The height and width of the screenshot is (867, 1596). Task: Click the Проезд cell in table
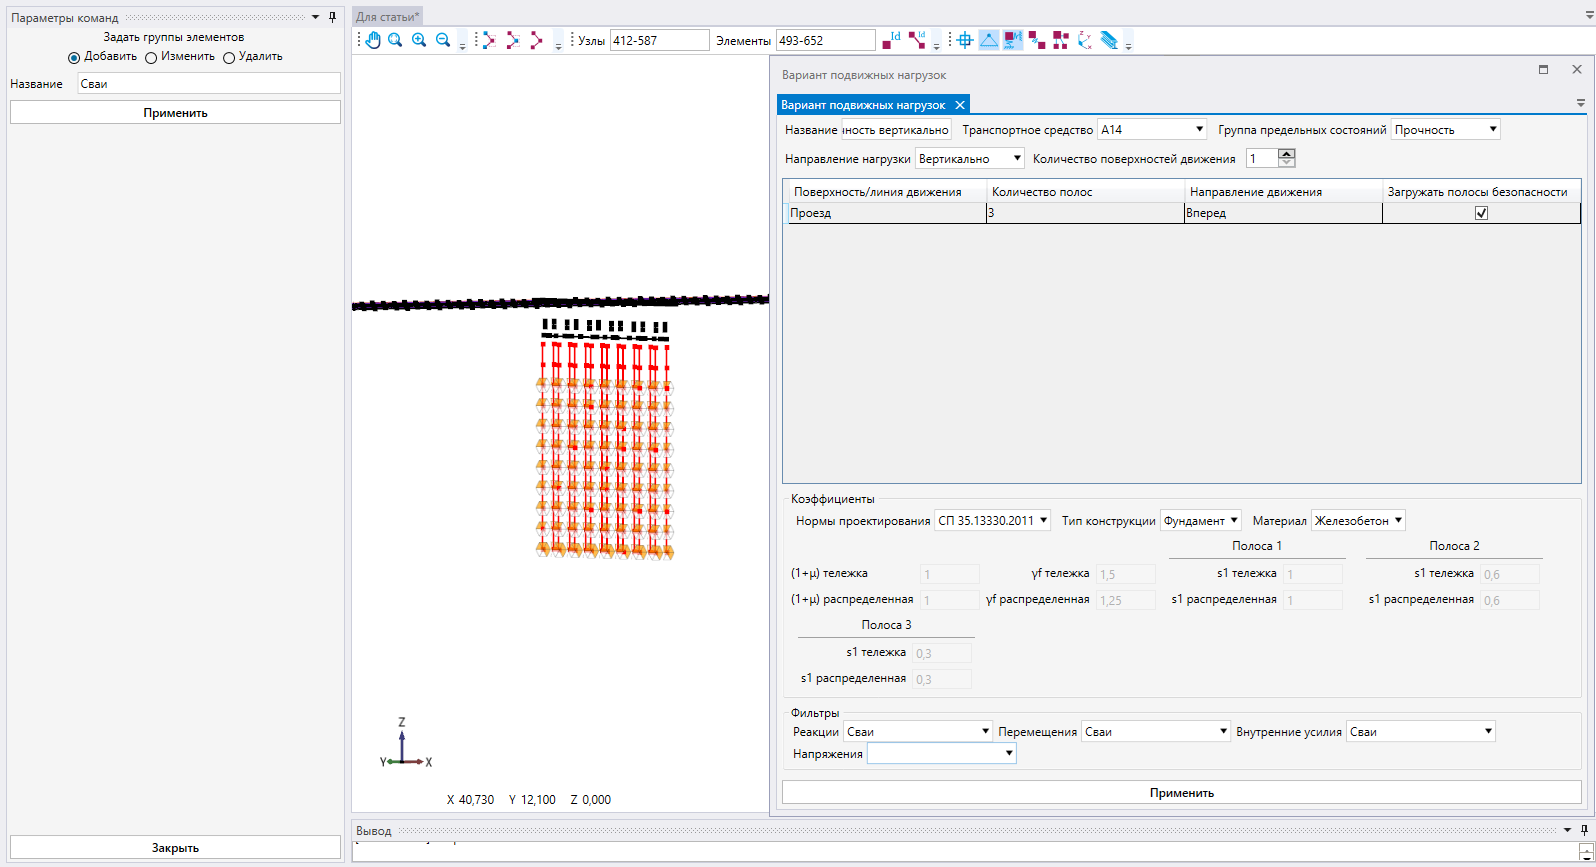(x=887, y=213)
